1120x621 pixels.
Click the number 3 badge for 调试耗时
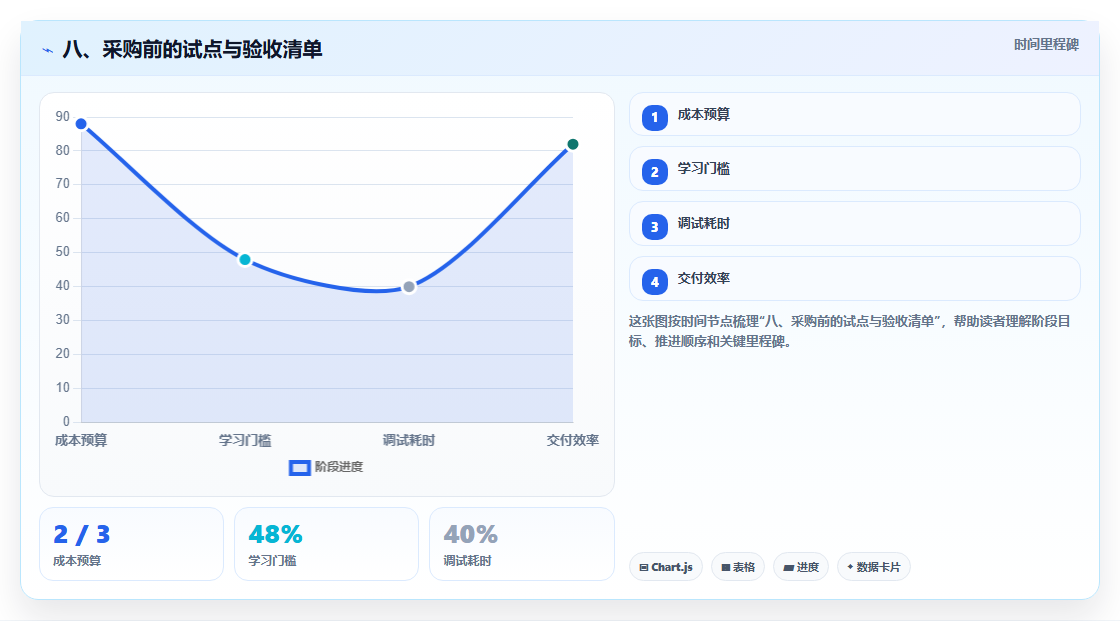coord(654,227)
